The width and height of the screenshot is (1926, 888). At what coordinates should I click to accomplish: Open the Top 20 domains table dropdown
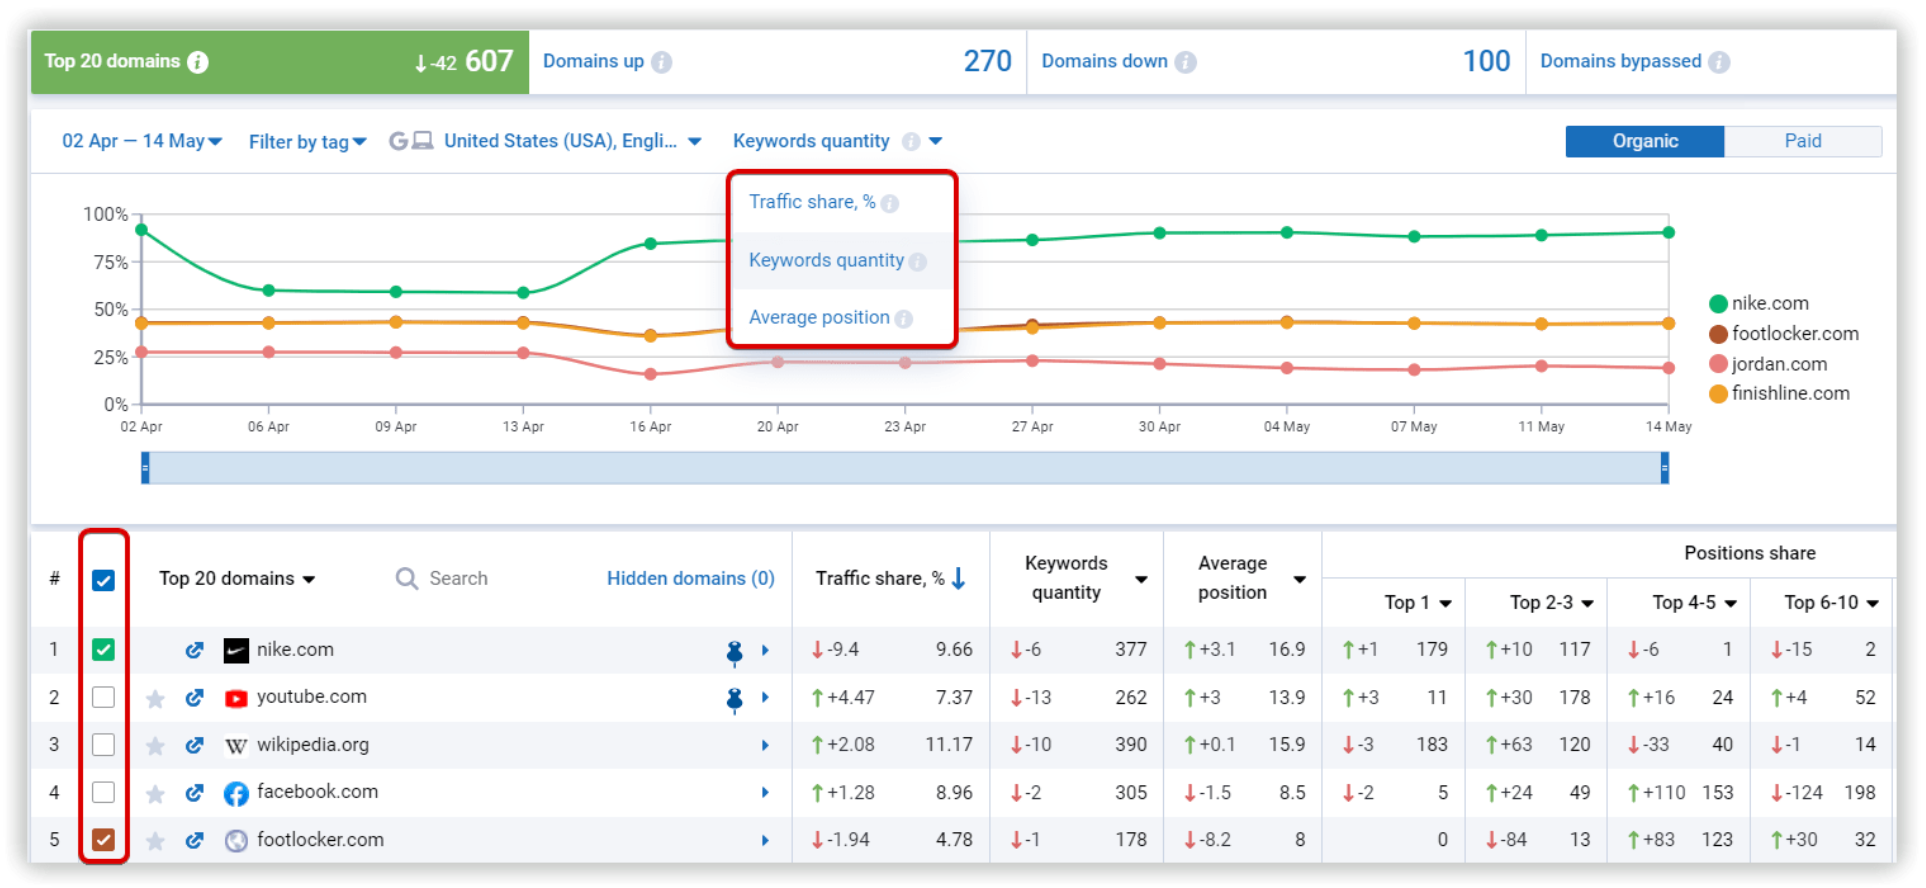(237, 579)
